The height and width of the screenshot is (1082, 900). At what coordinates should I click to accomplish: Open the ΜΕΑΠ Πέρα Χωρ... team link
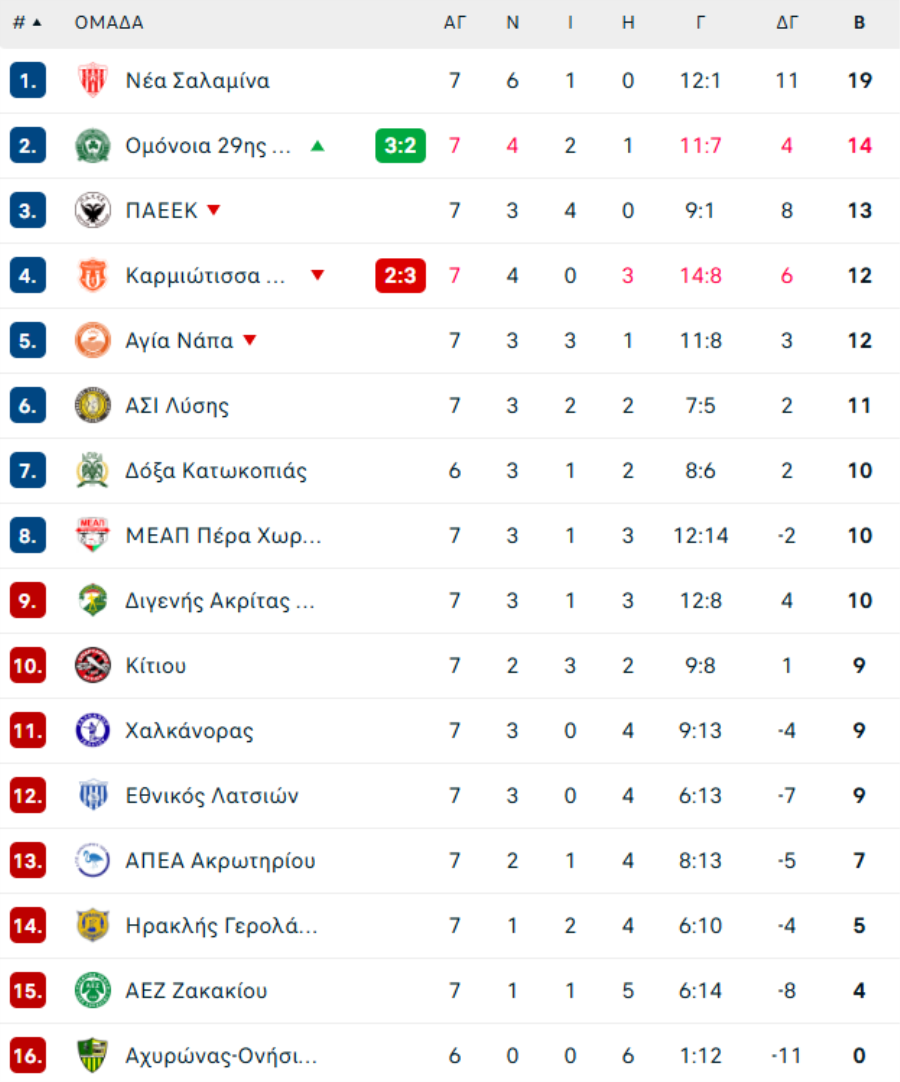click(223, 536)
